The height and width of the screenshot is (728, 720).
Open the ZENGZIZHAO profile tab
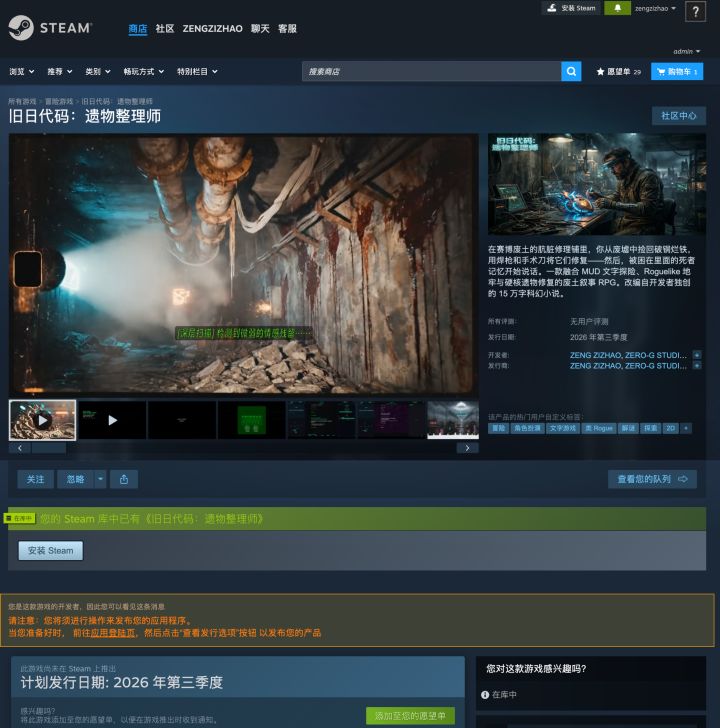point(213,29)
